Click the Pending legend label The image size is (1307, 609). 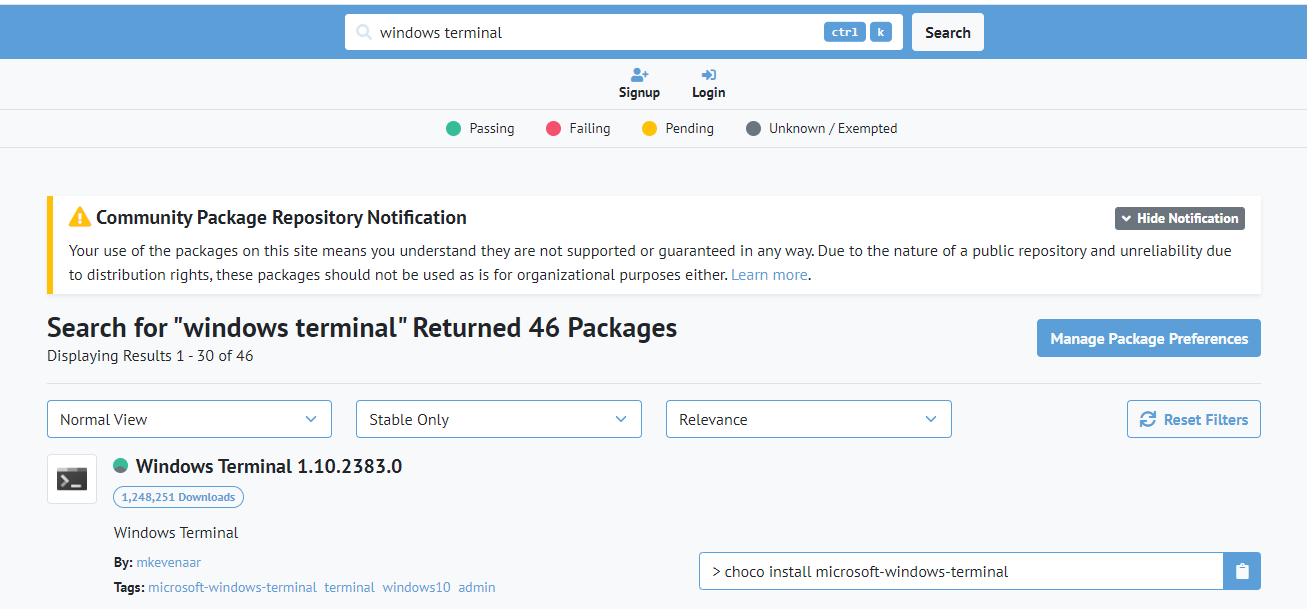[x=690, y=128]
